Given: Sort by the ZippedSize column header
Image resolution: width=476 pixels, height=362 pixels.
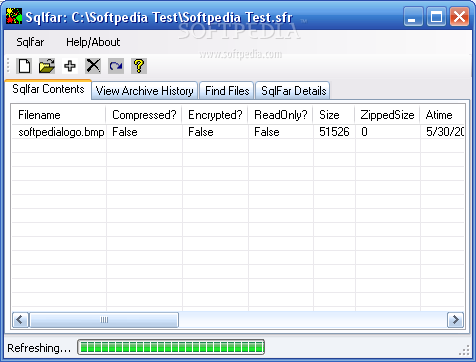Looking at the screenshot, I should tap(387, 115).
